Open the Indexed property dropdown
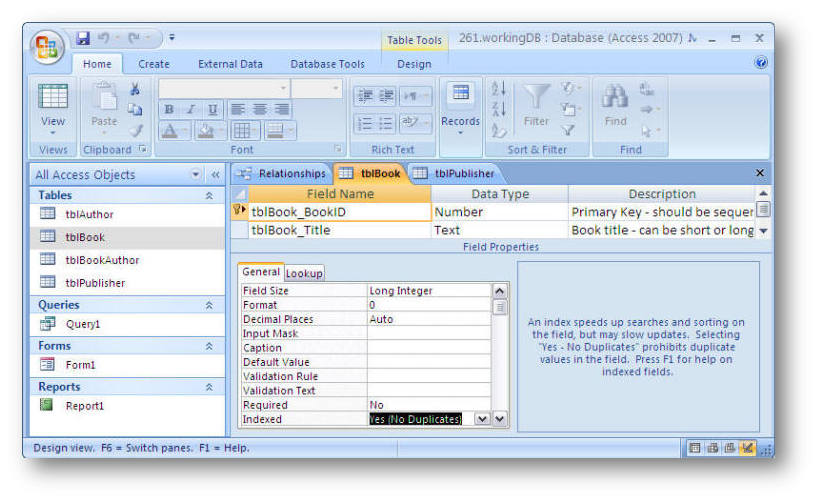Image resolution: width=817 pixels, height=500 pixels. tap(482, 420)
